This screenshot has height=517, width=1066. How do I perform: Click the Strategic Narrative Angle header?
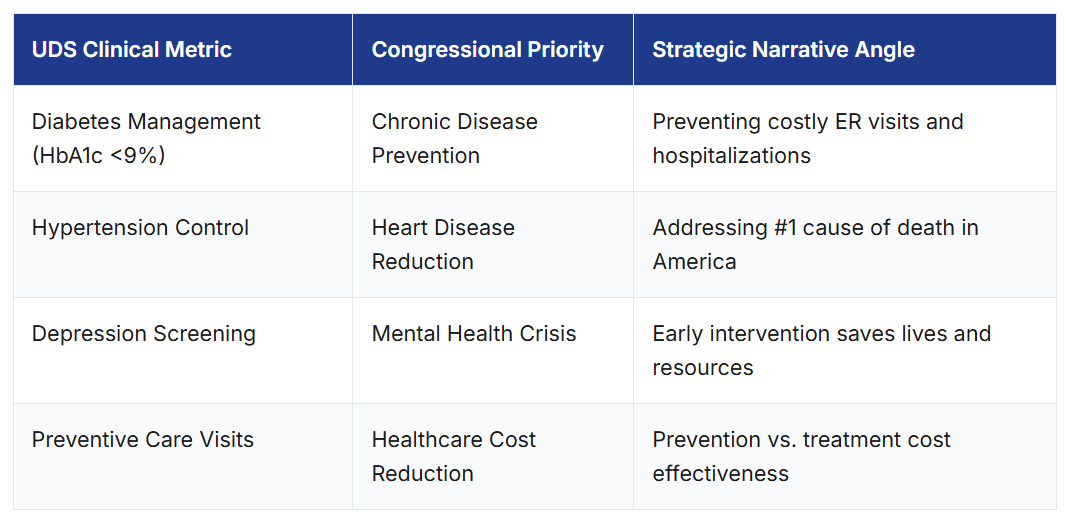[x=783, y=50]
